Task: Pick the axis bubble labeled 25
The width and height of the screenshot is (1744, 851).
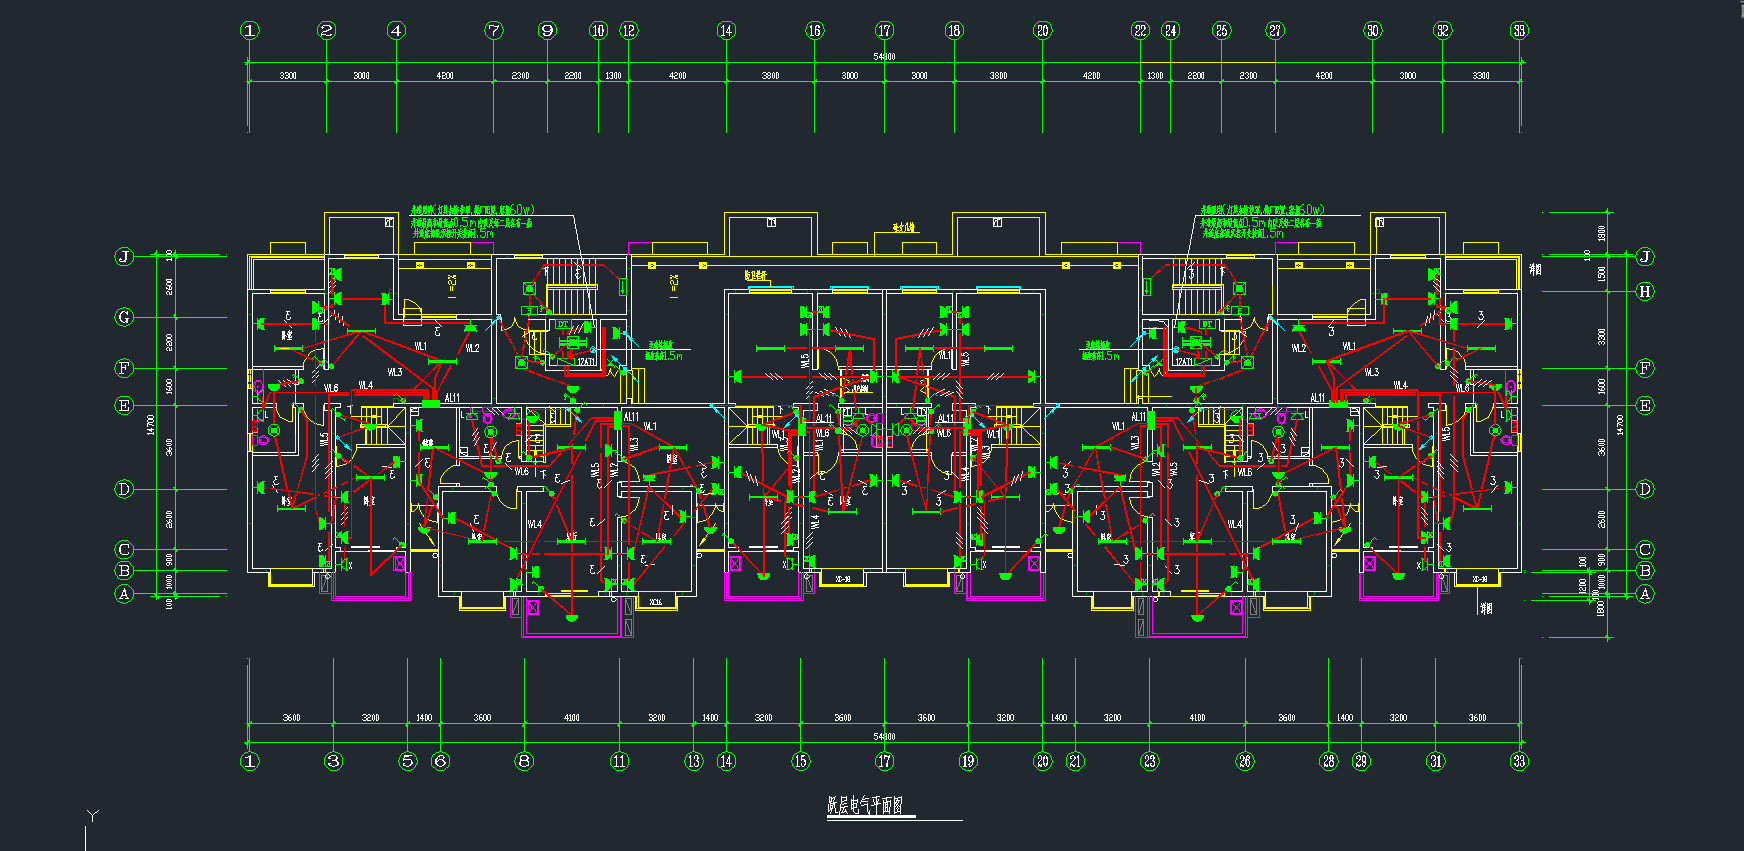Action: [x=1221, y=30]
